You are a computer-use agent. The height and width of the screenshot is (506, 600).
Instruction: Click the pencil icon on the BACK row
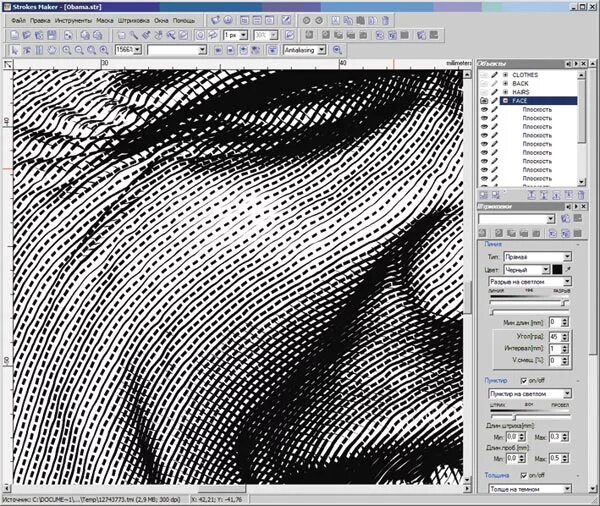(x=494, y=83)
